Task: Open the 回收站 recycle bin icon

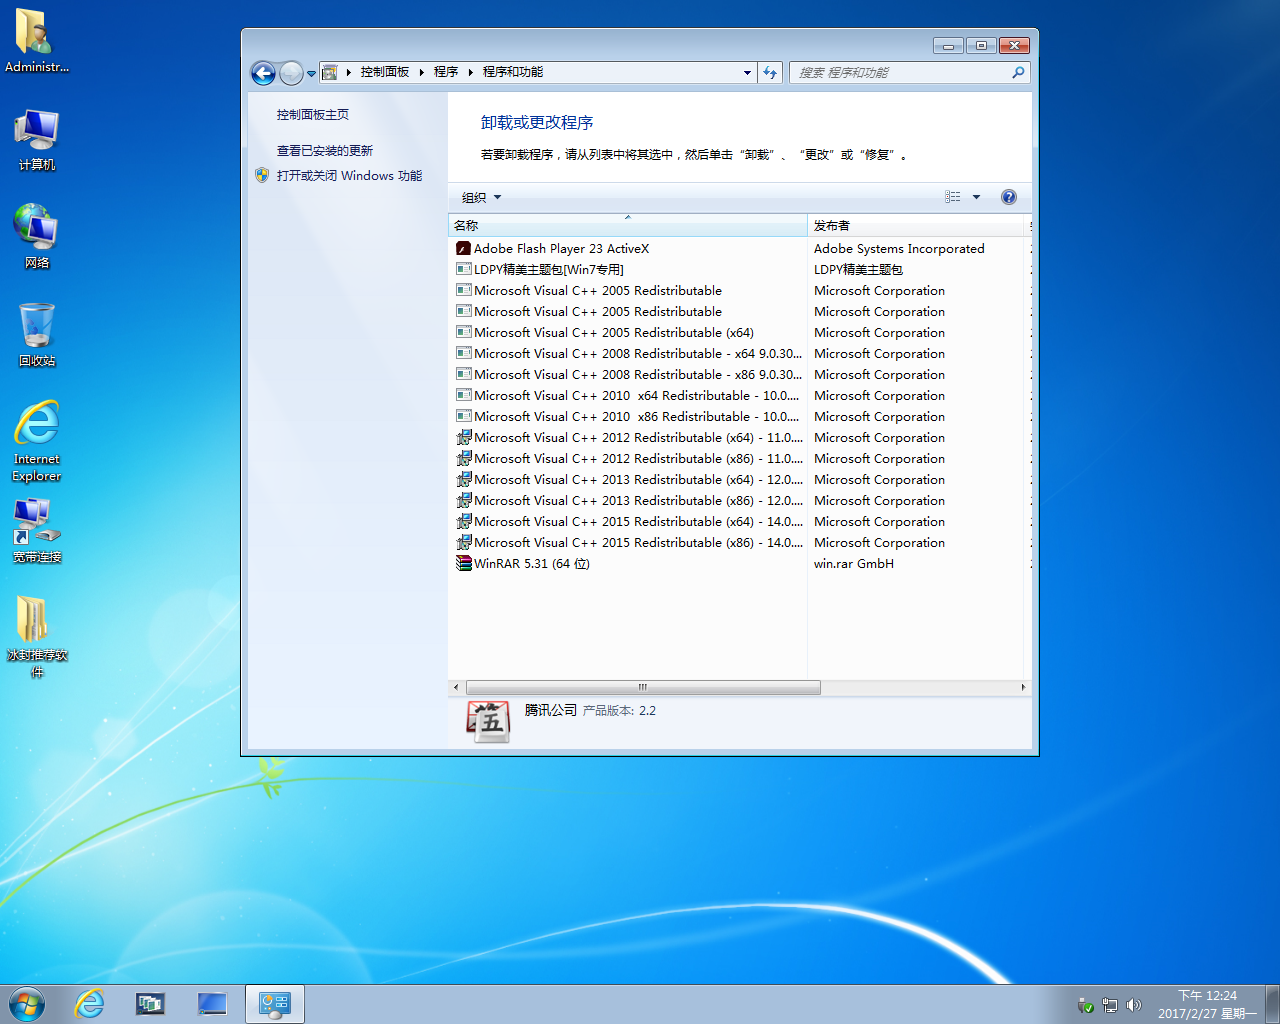Action: 36,334
